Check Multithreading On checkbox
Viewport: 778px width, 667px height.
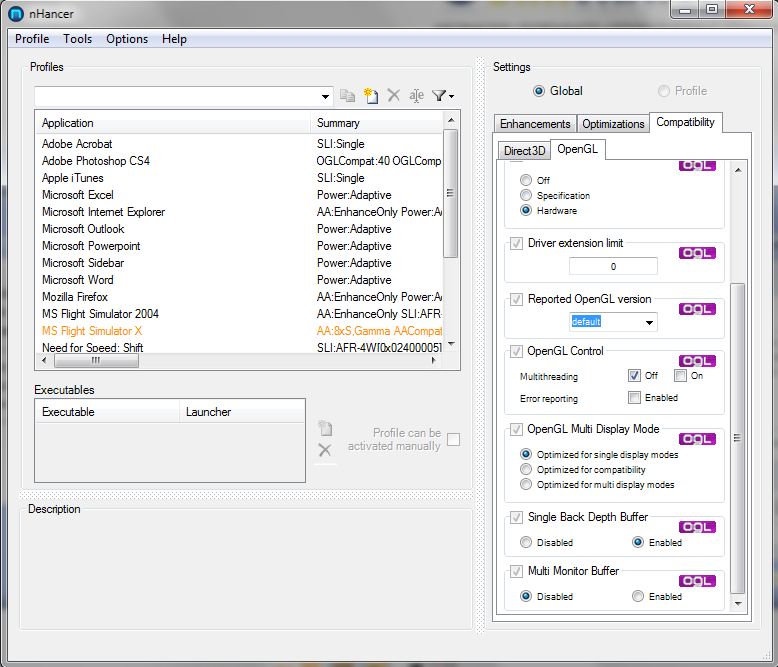(680, 376)
